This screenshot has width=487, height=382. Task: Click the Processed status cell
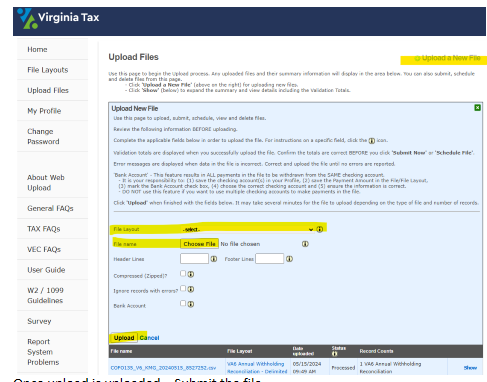click(343, 368)
